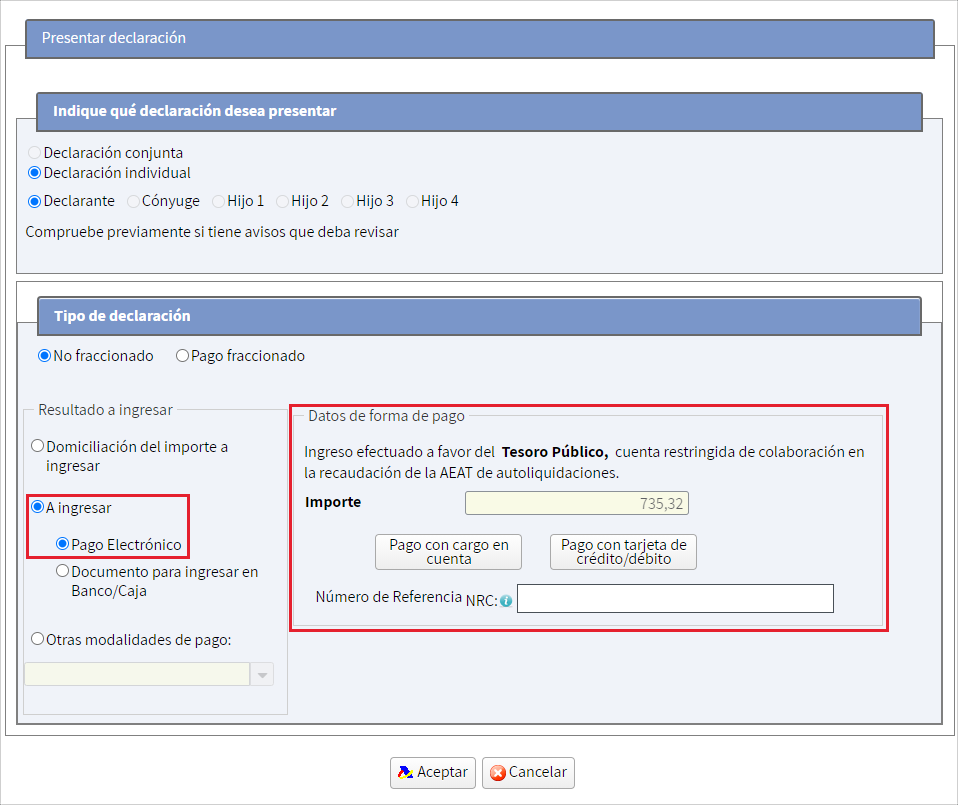Click the Aceptar button
The image size is (958, 805).
[x=433, y=773]
